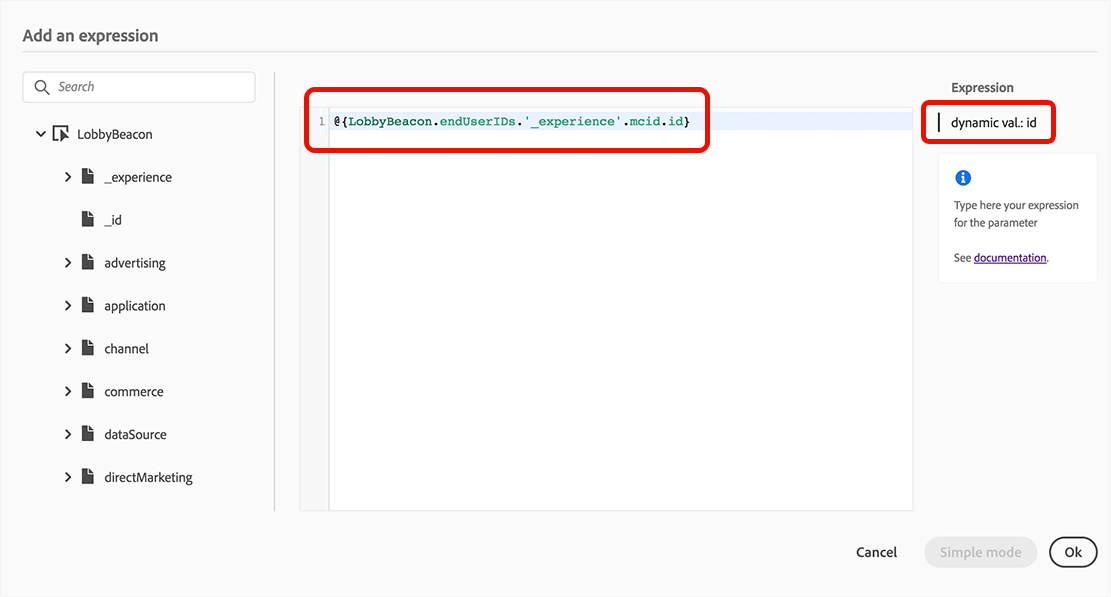Select the _experience field label
Viewport: 1111px width, 597px height.
(137, 177)
